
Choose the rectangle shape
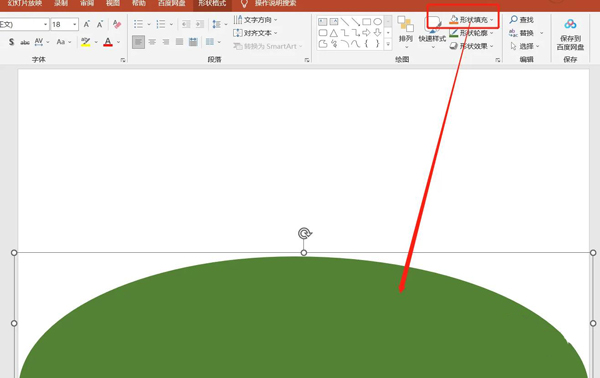click(x=367, y=21)
